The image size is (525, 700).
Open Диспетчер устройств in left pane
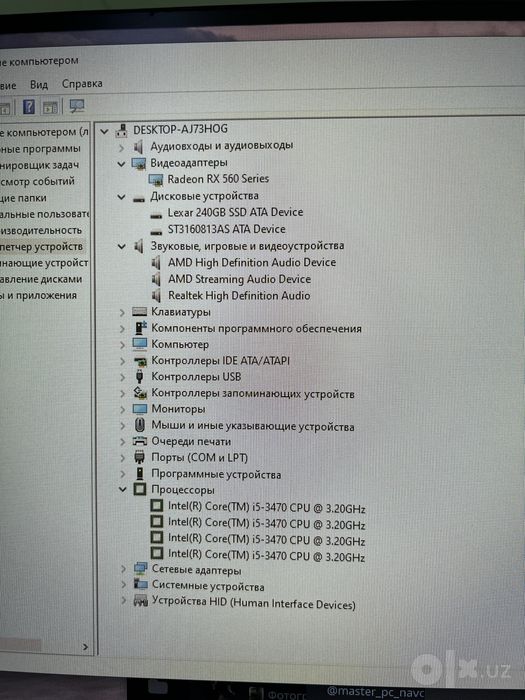click(x=42, y=246)
